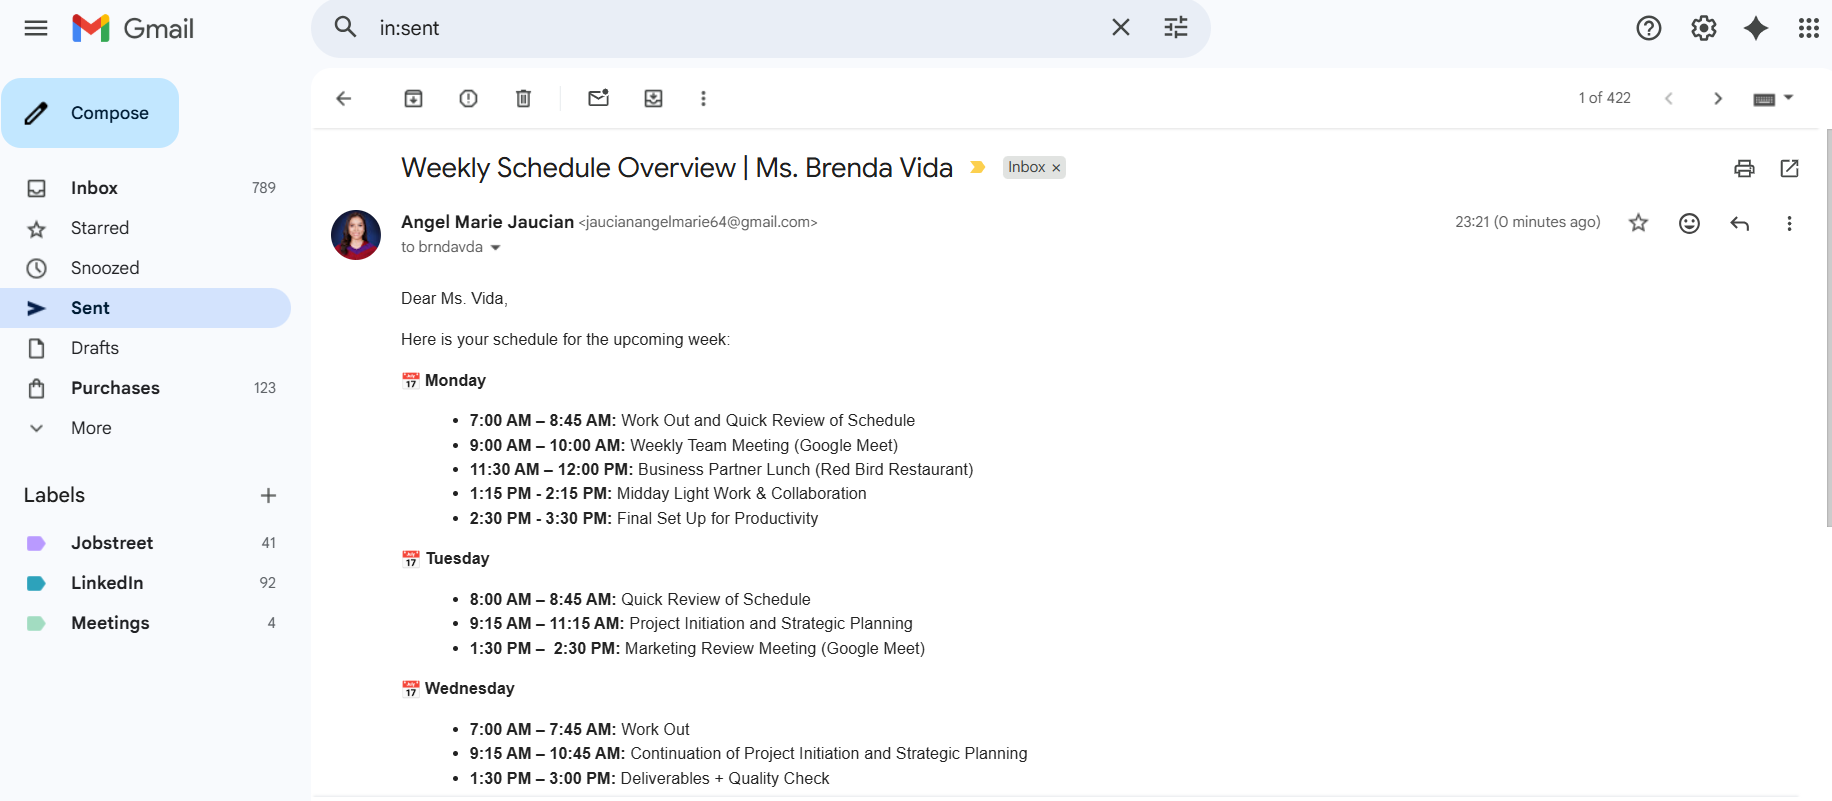Add an emoji reaction to the email
The height and width of the screenshot is (801, 1832).
[x=1689, y=223]
